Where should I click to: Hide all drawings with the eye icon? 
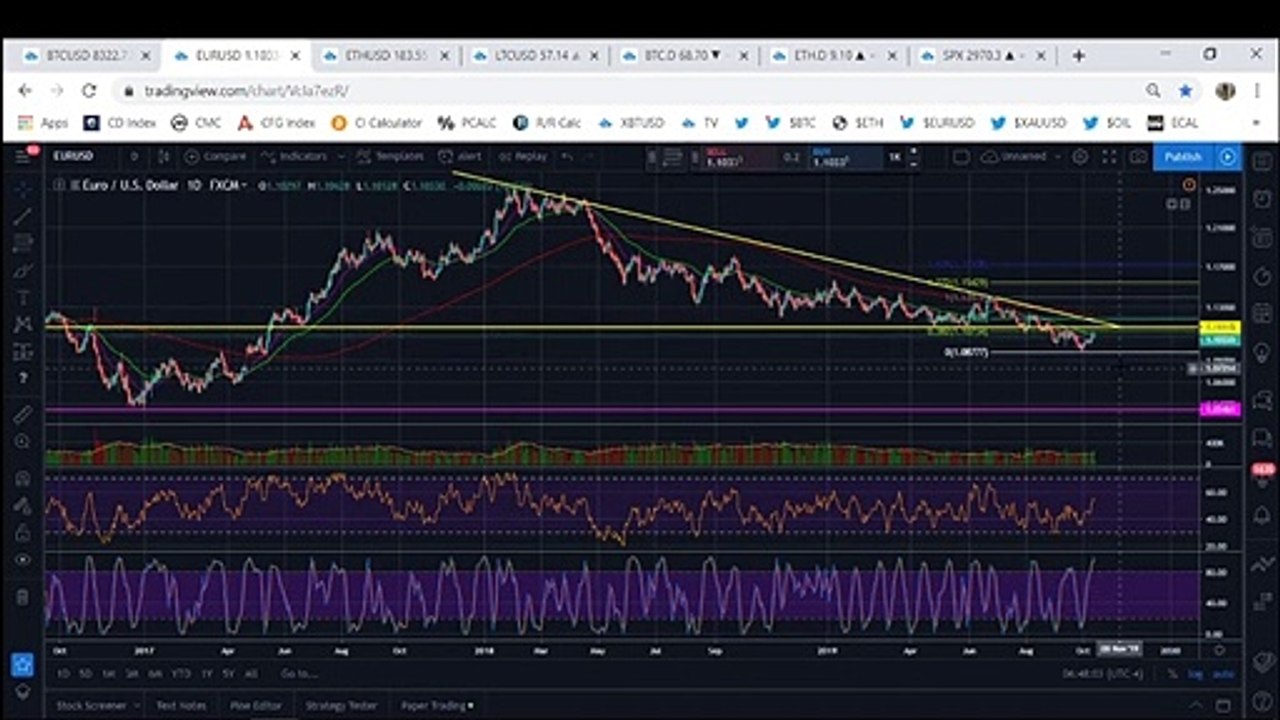coord(23,560)
